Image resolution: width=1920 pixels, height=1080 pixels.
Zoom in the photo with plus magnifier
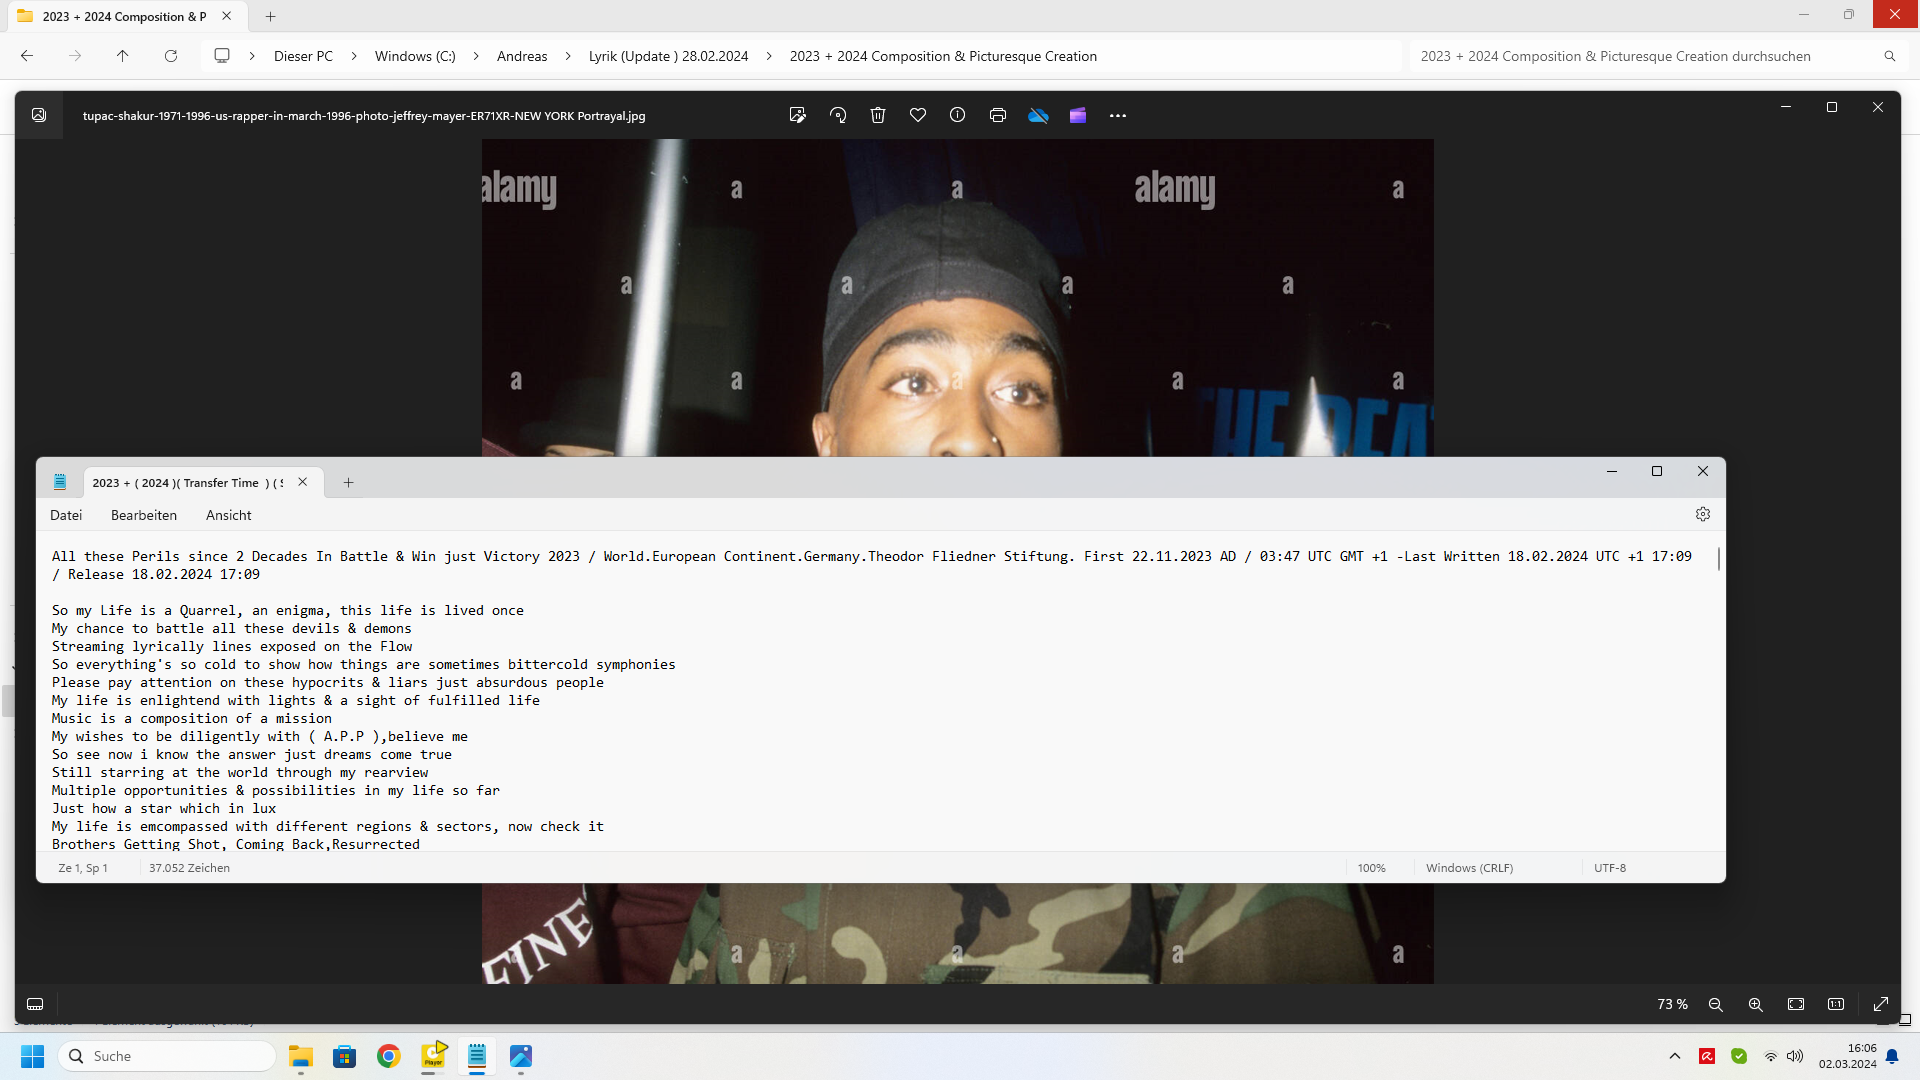coord(1756,1004)
